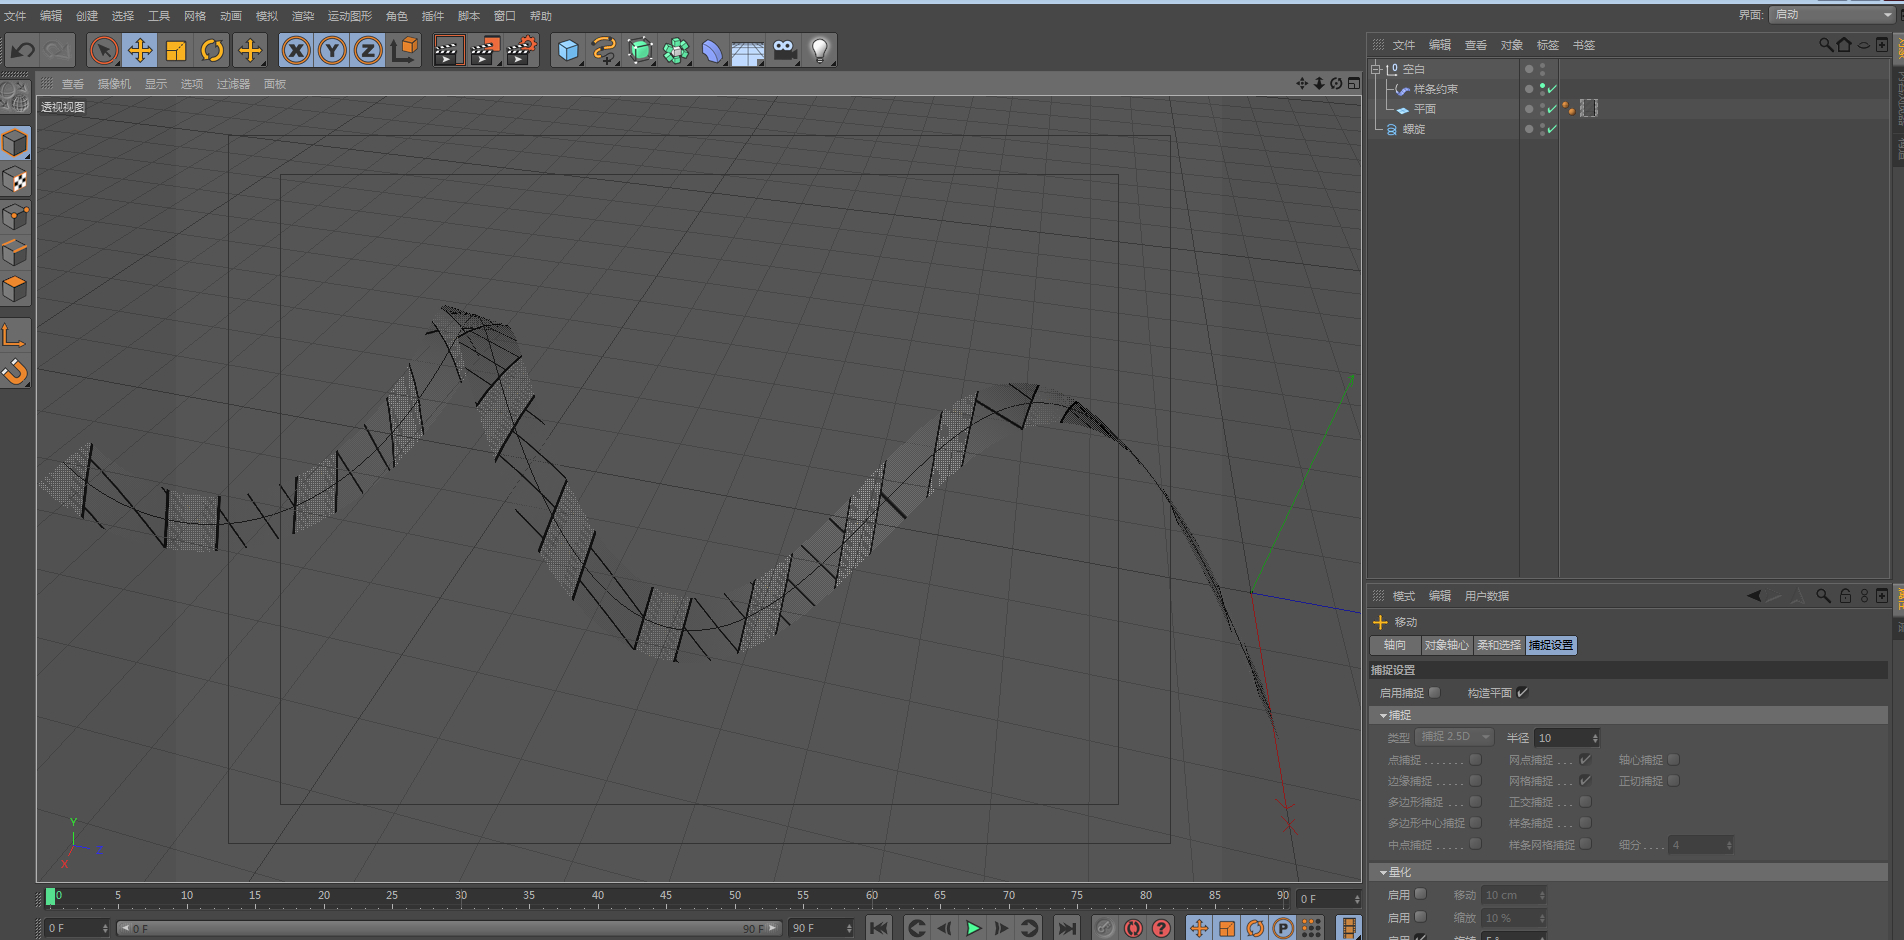Switch to the 柔和选择 tab

tap(1498, 646)
